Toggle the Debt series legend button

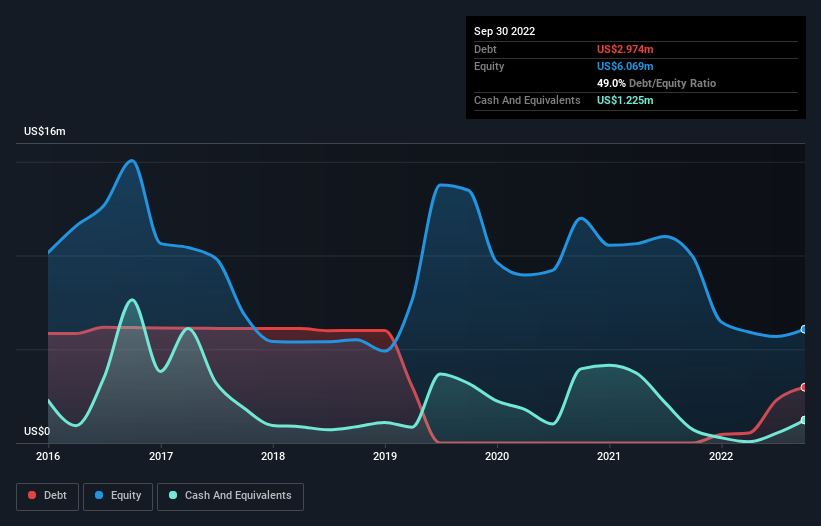pyautogui.click(x=47, y=496)
